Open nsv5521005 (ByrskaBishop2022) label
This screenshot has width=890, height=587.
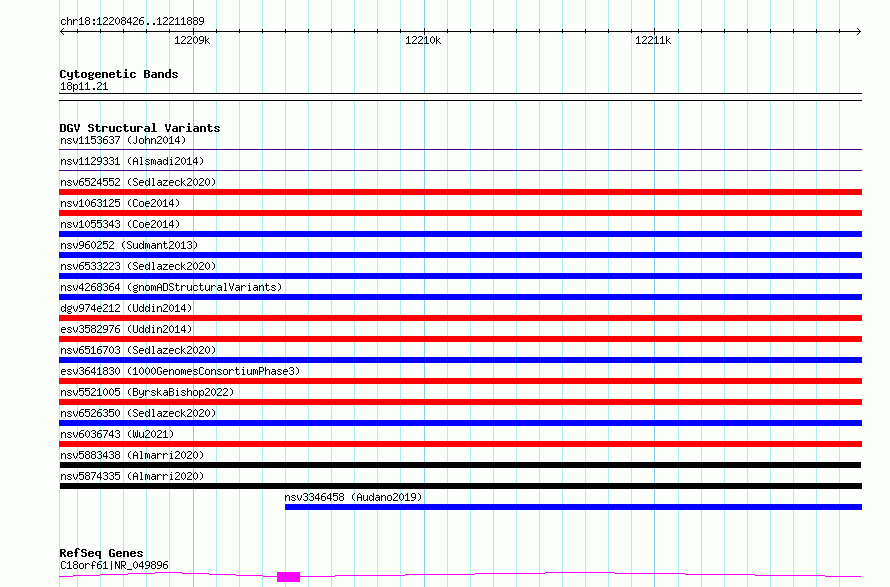pos(147,392)
